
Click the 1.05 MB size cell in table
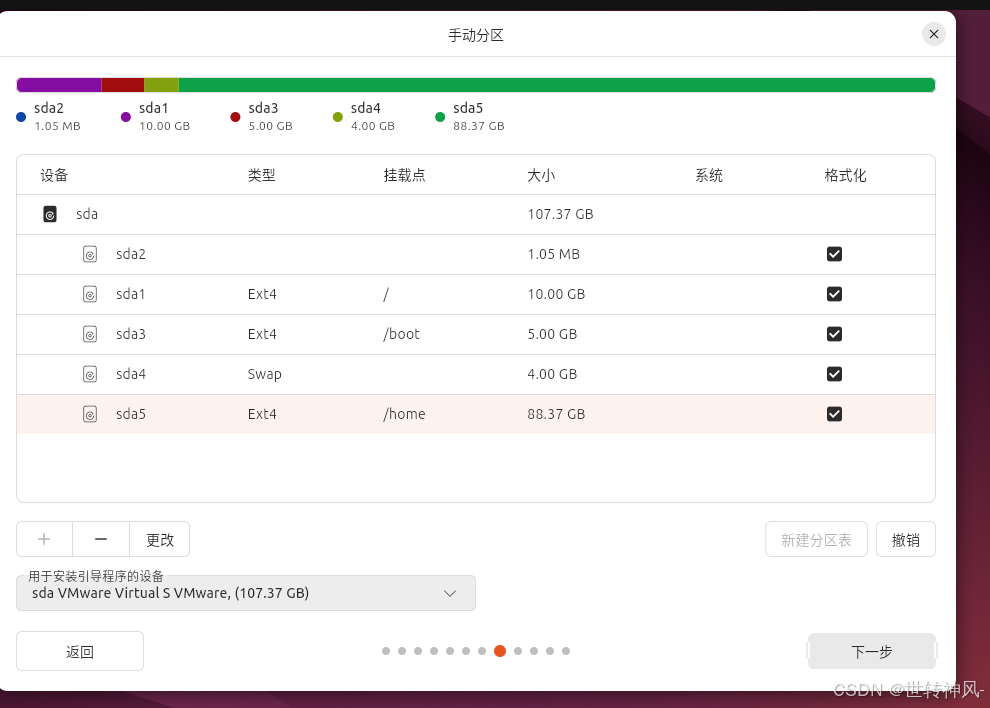[x=554, y=254]
